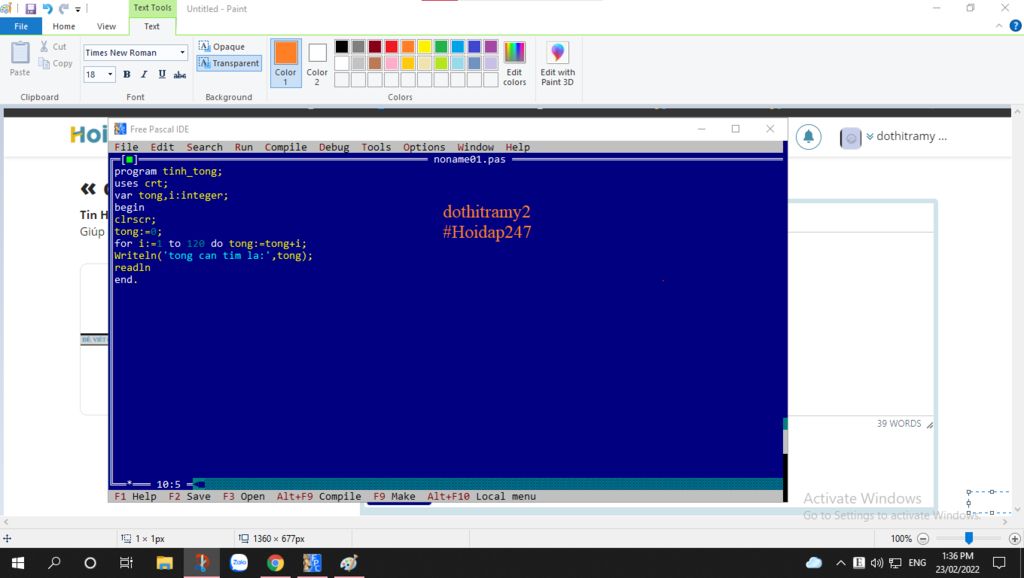
Task: Open Paint from the taskbar
Action: coord(349,563)
